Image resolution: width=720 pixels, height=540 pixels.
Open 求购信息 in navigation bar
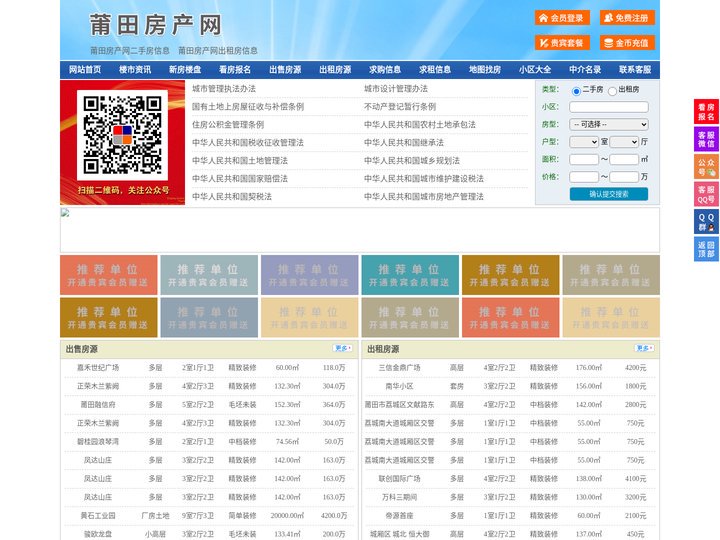pos(385,70)
